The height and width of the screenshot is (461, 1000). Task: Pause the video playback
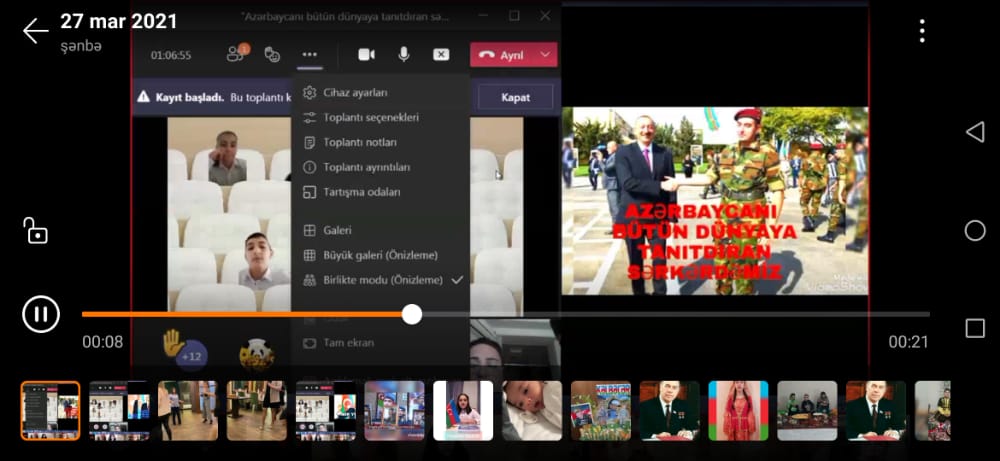point(41,314)
